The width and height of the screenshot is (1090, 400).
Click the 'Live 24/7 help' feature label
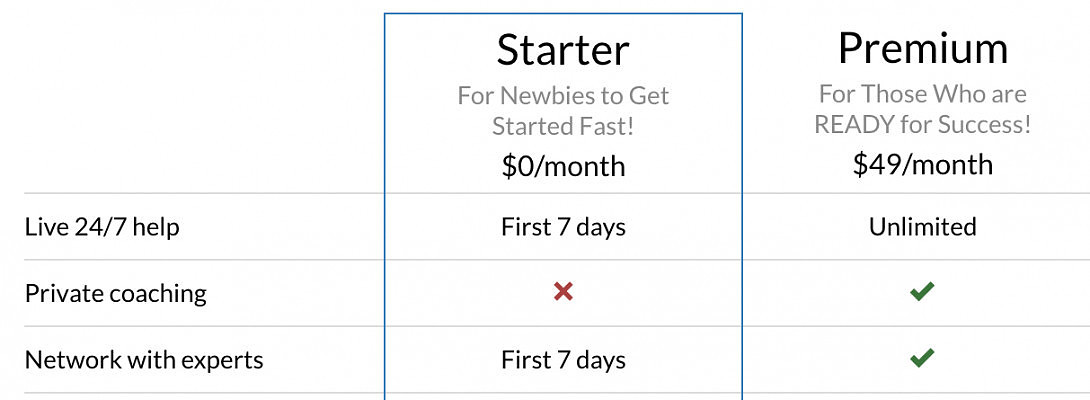click(x=102, y=227)
